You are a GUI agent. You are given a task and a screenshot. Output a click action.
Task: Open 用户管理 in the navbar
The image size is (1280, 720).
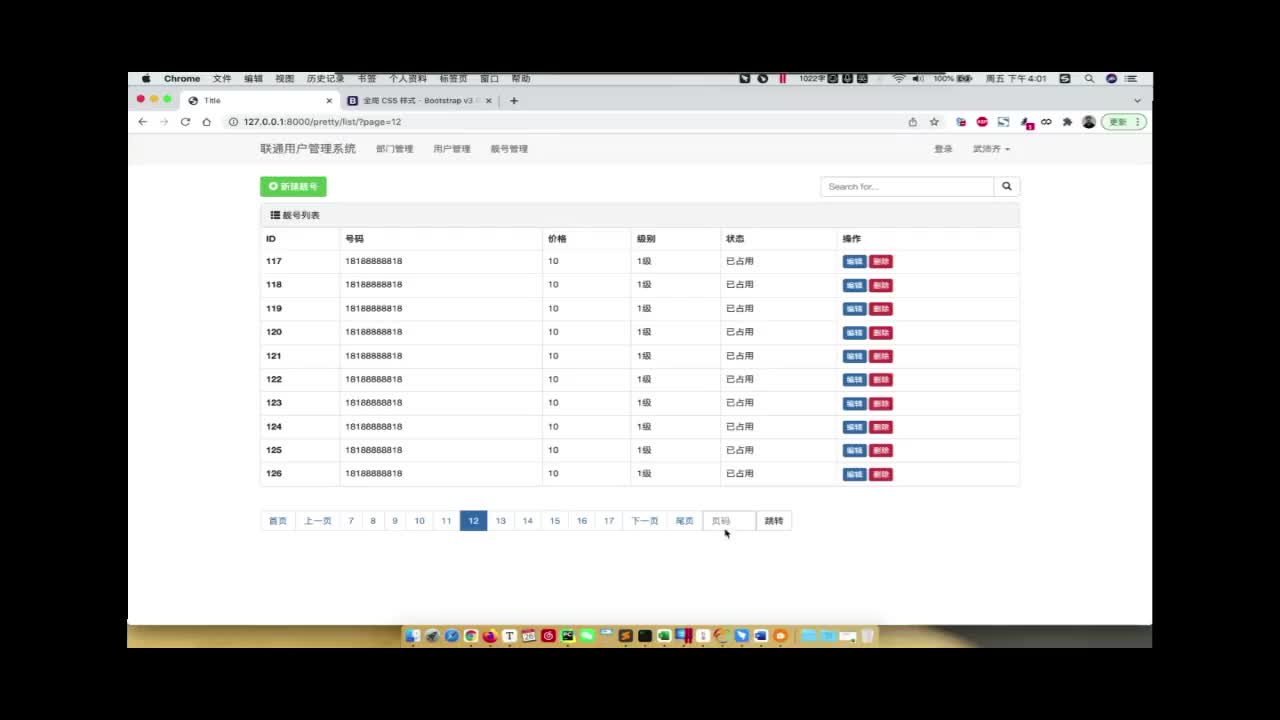click(x=452, y=149)
